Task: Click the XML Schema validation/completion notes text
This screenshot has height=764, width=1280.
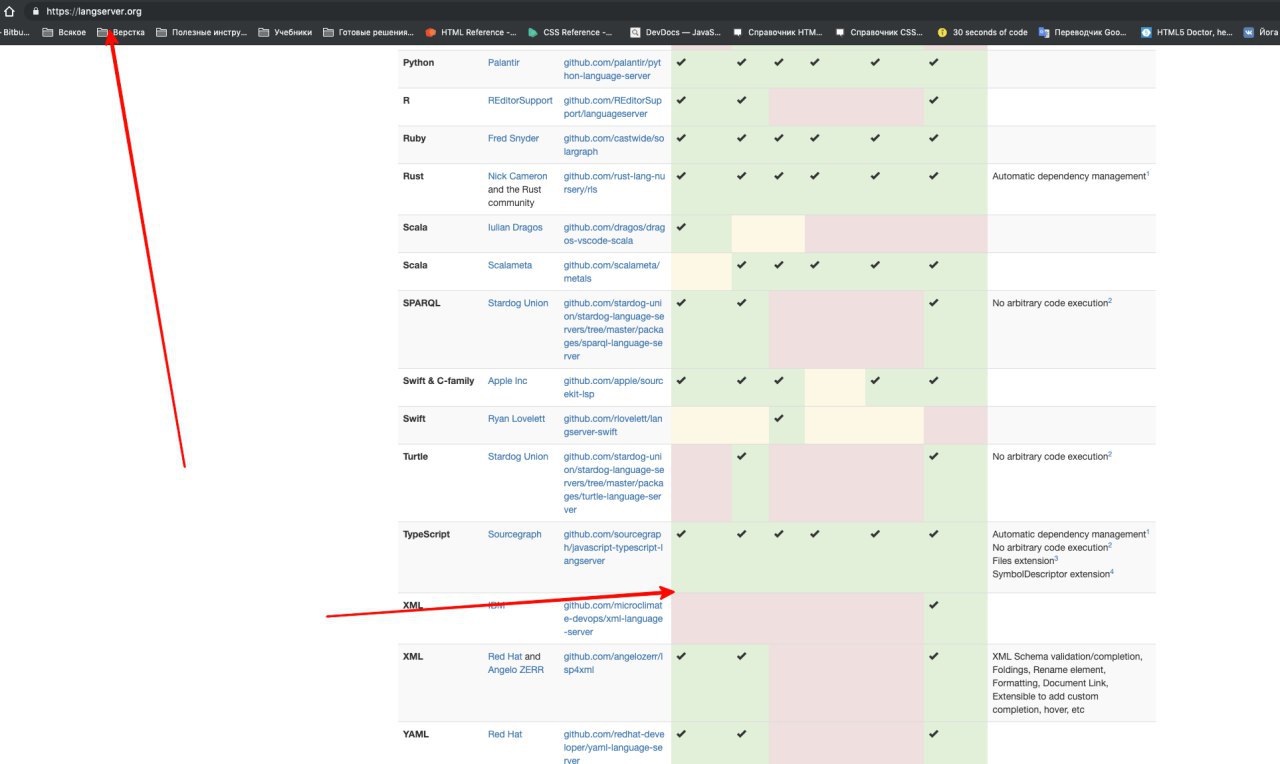Action: tap(1067, 683)
